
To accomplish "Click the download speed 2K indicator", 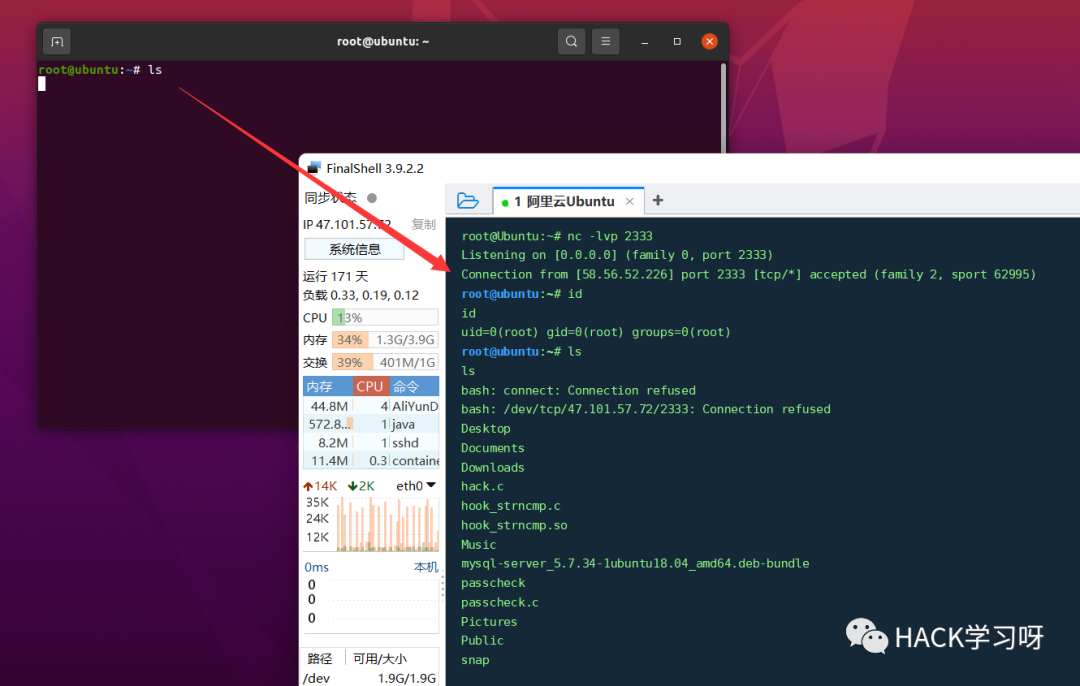I will (x=362, y=486).
